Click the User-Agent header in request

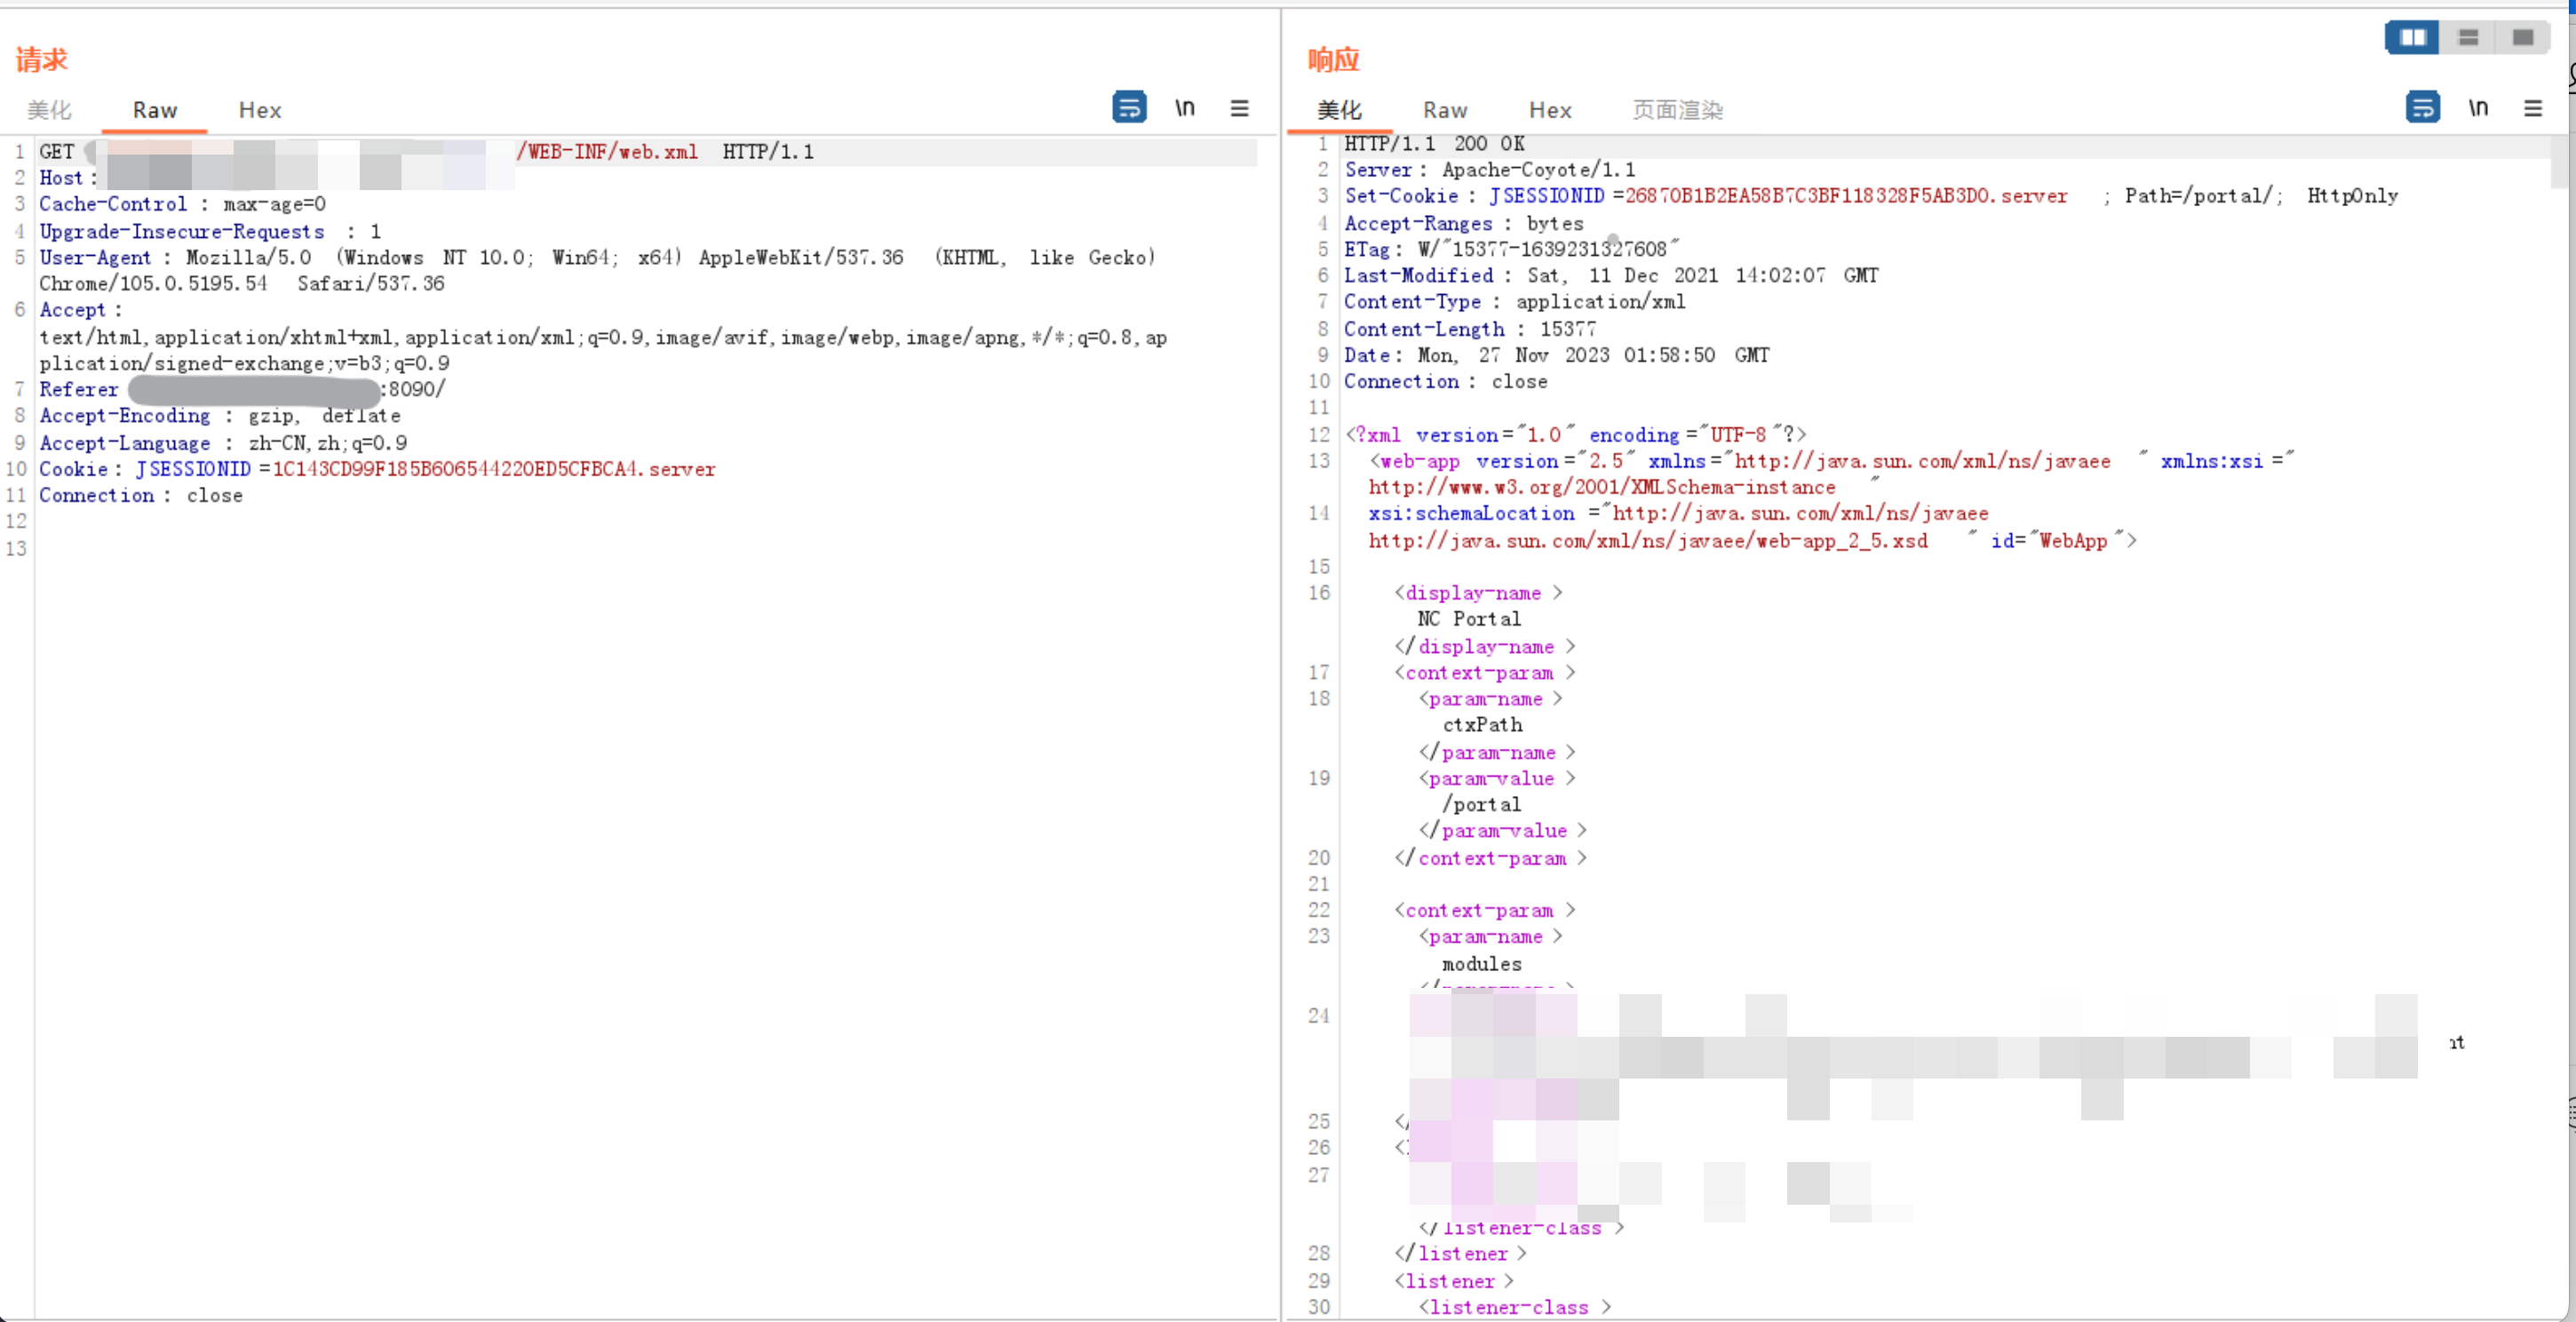[597, 270]
